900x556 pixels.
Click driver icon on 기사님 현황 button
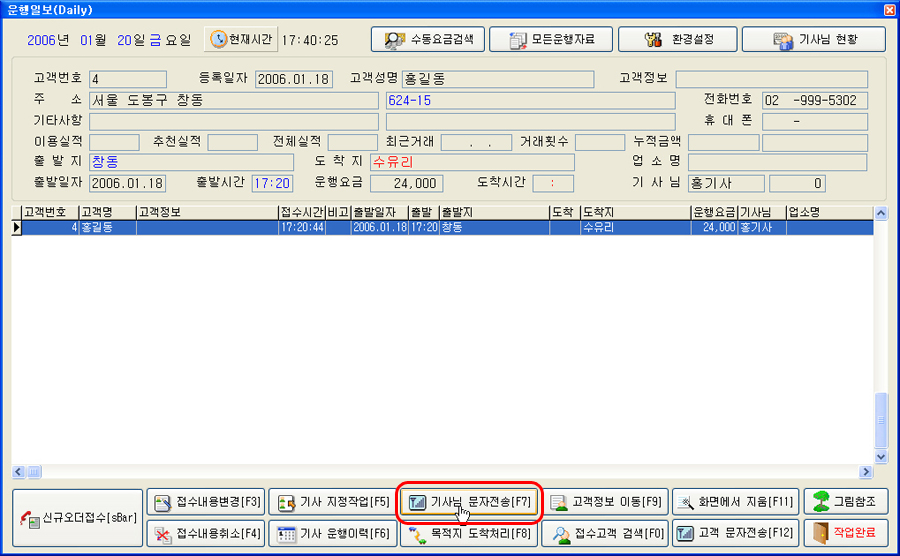click(783, 41)
